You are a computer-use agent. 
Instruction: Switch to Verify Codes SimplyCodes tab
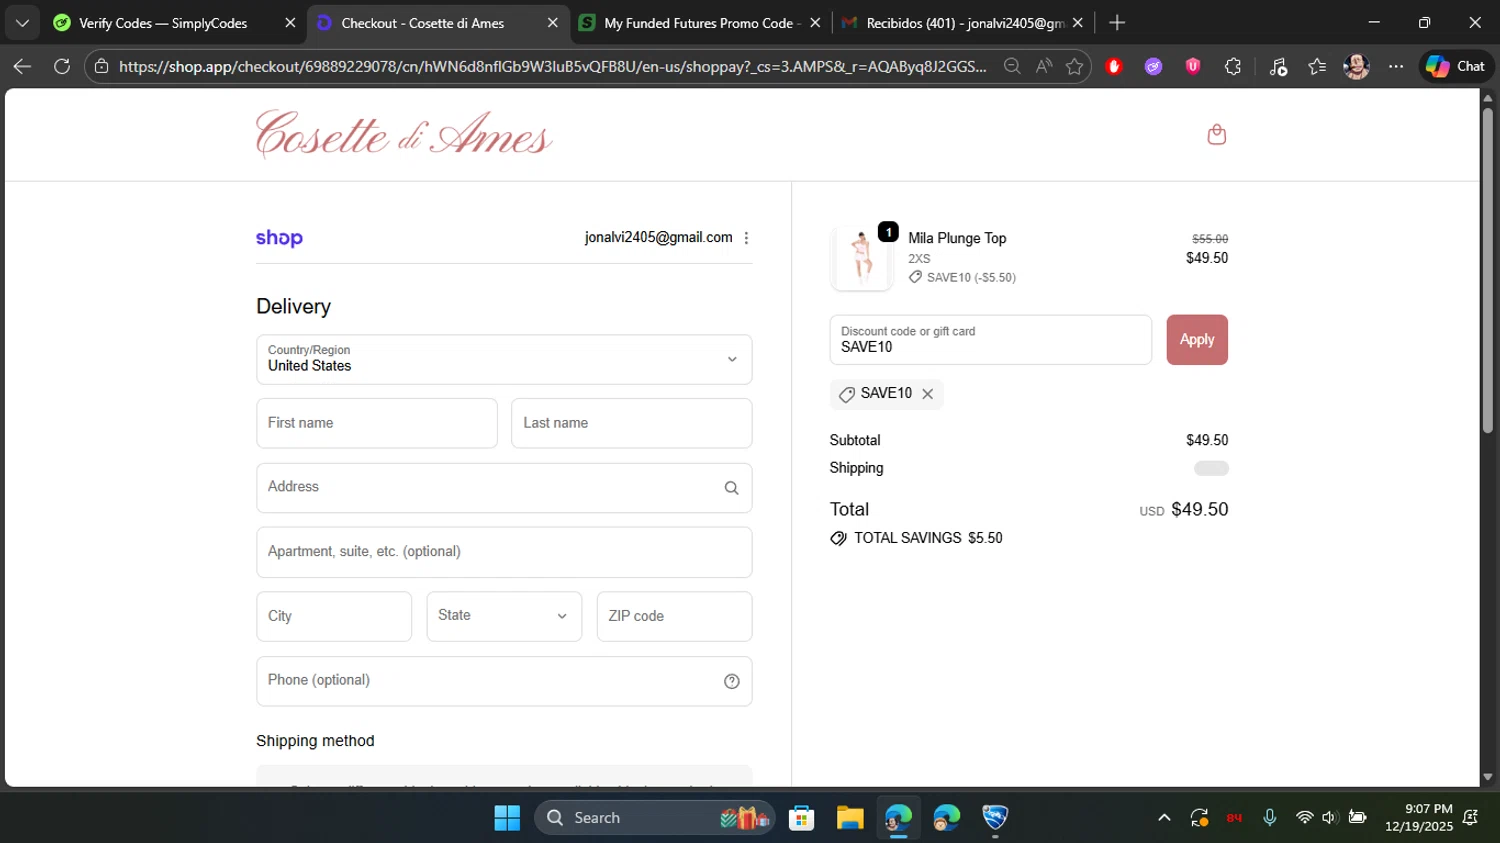coord(163,22)
